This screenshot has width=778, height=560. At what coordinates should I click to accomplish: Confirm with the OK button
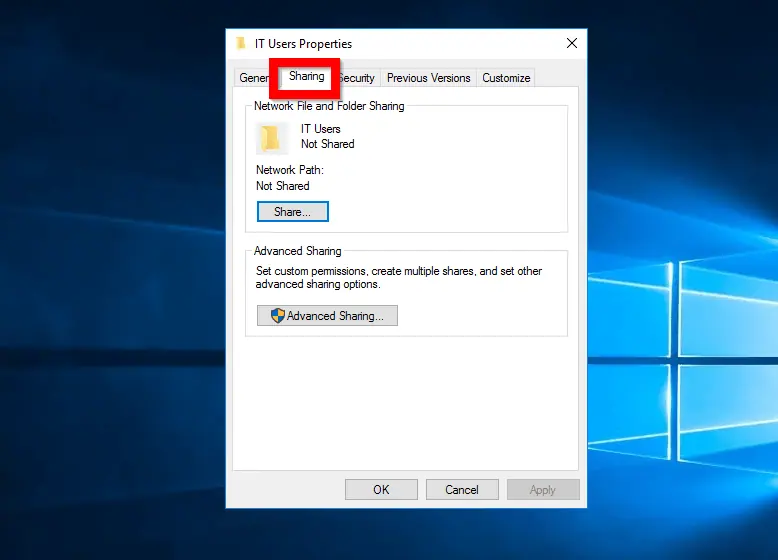pyautogui.click(x=381, y=490)
